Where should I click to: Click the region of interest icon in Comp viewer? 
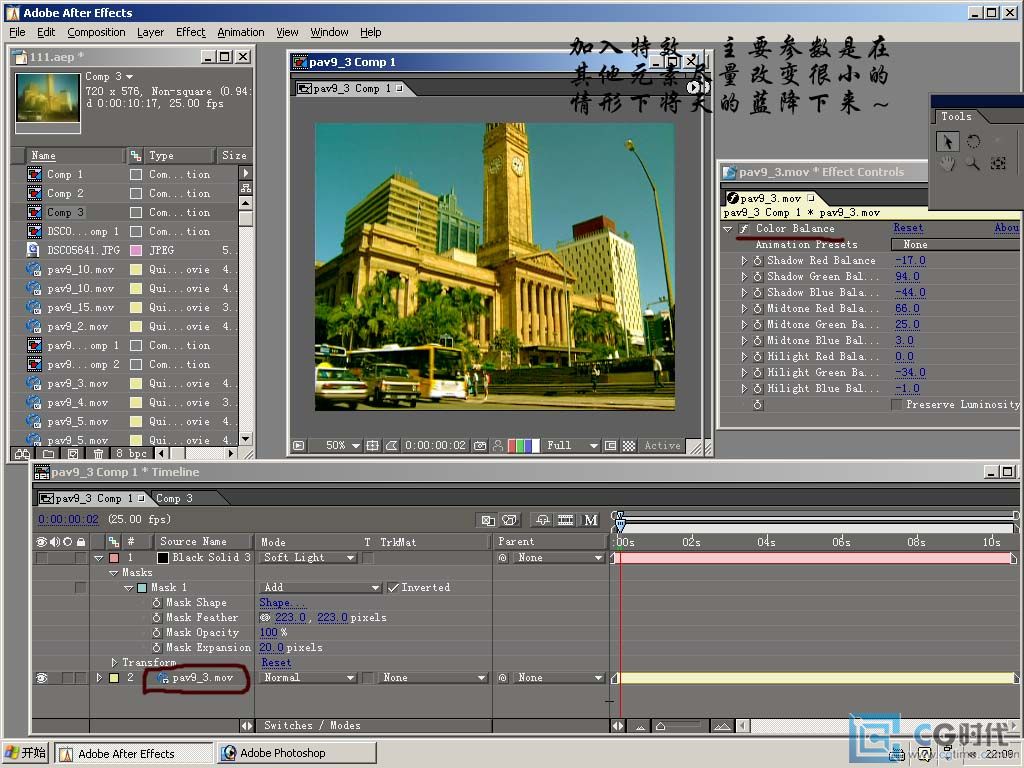coord(611,445)
